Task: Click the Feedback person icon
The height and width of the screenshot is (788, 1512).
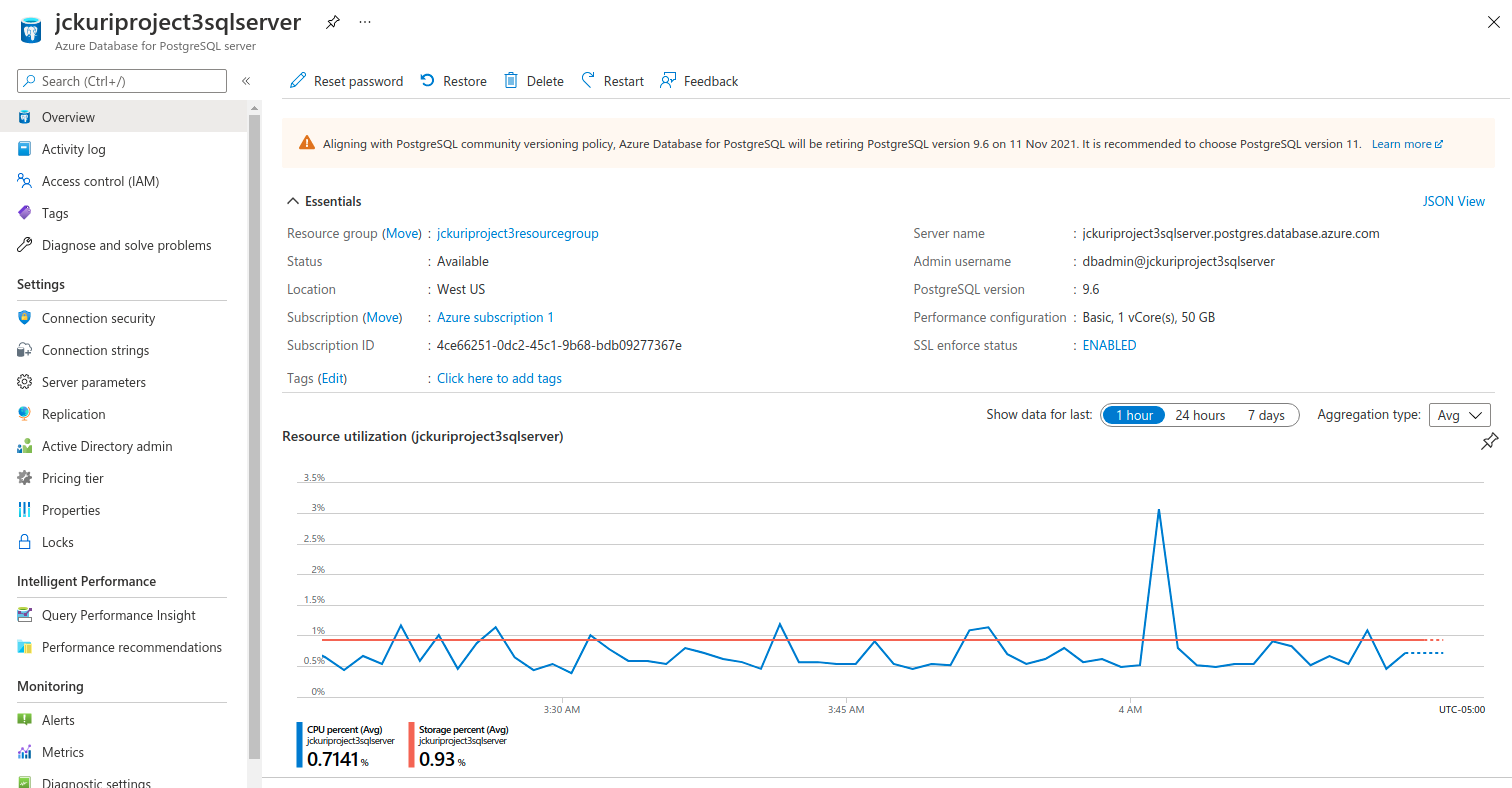Action: [x=668, y=81]
